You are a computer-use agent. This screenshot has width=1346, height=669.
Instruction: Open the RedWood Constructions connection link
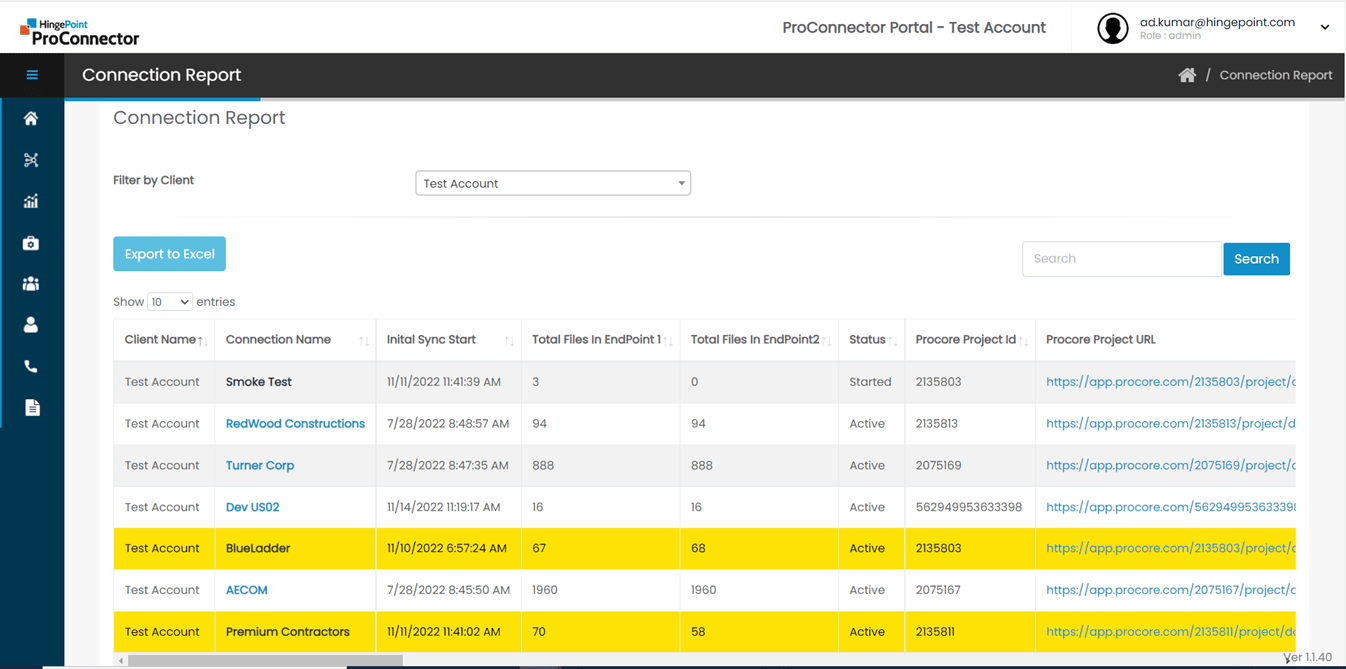tap(295, 424)
